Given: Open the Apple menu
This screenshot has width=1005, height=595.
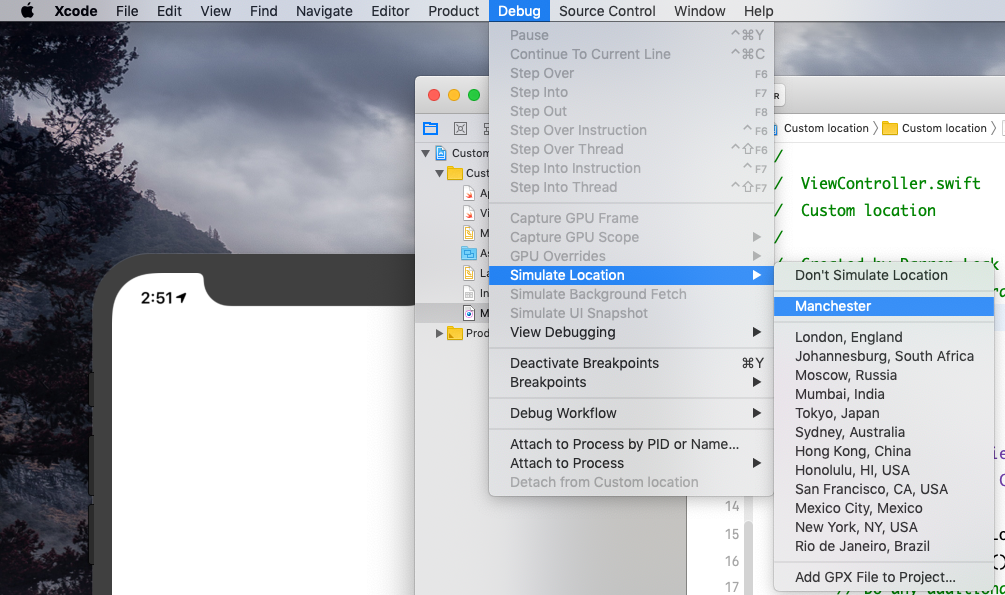Looking at the screenshot, I should click(x=27, y=11).
